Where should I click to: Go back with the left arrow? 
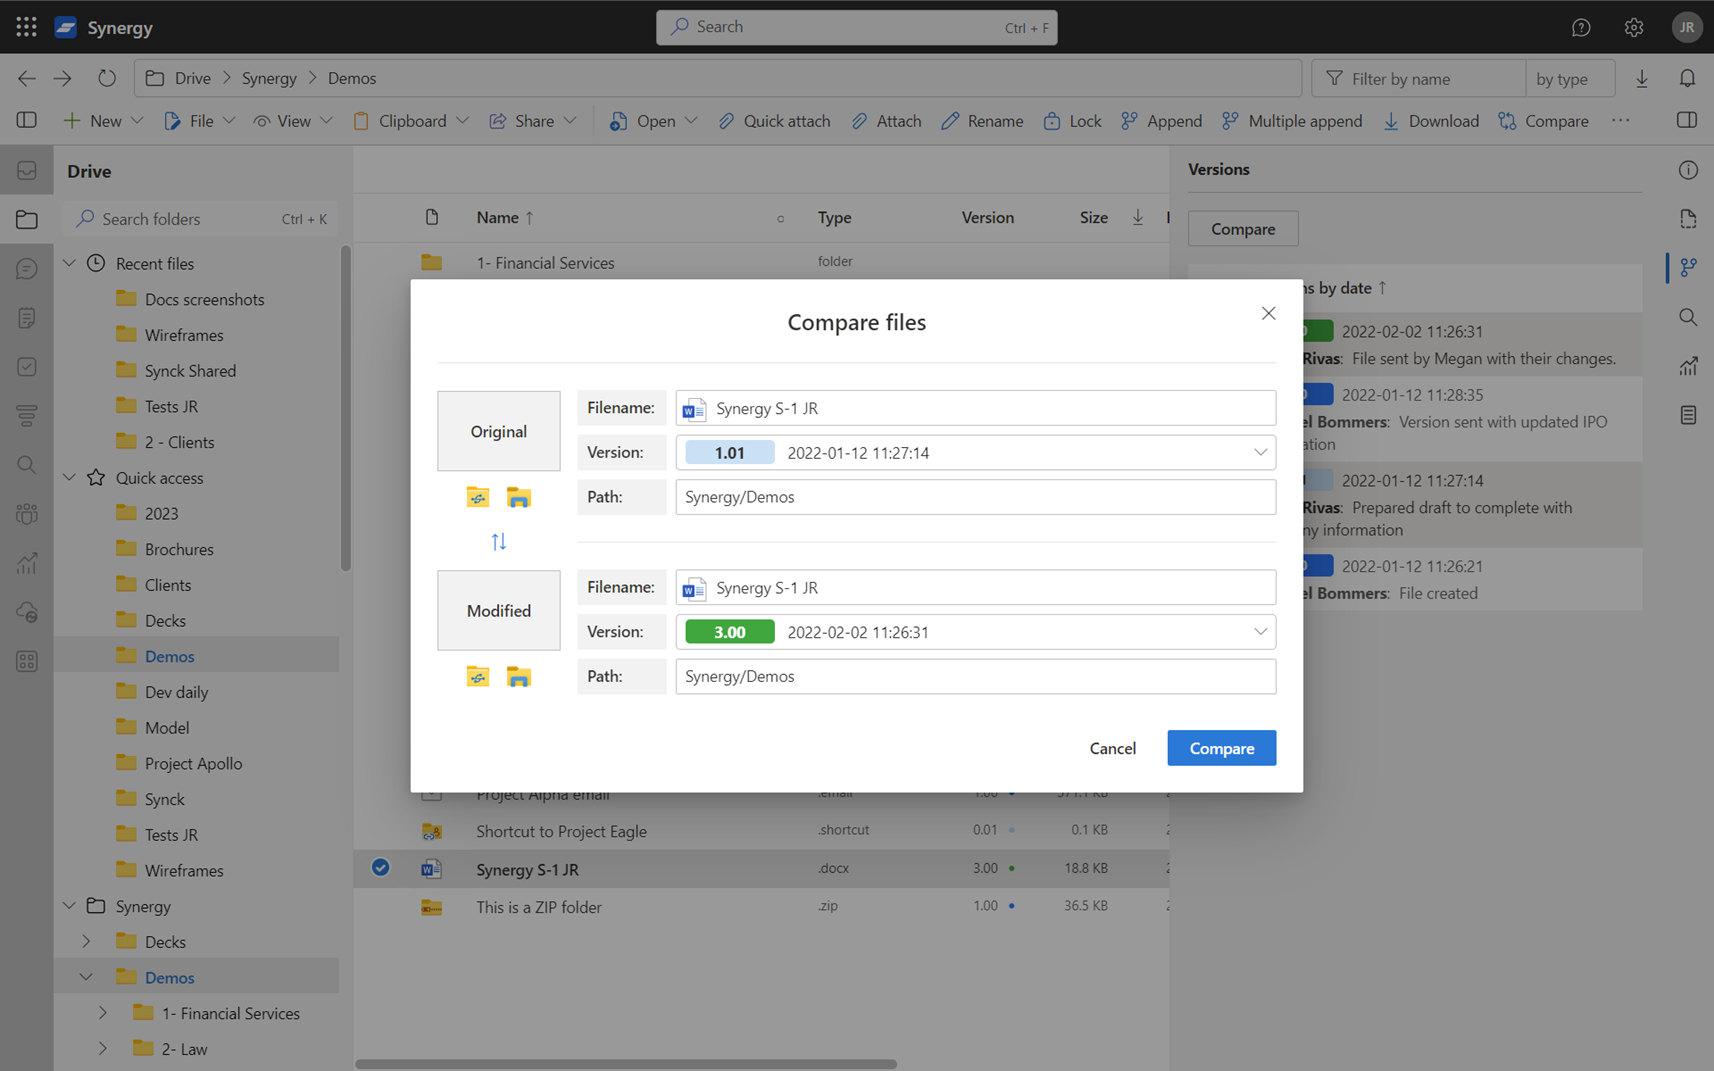pos(27,78)
